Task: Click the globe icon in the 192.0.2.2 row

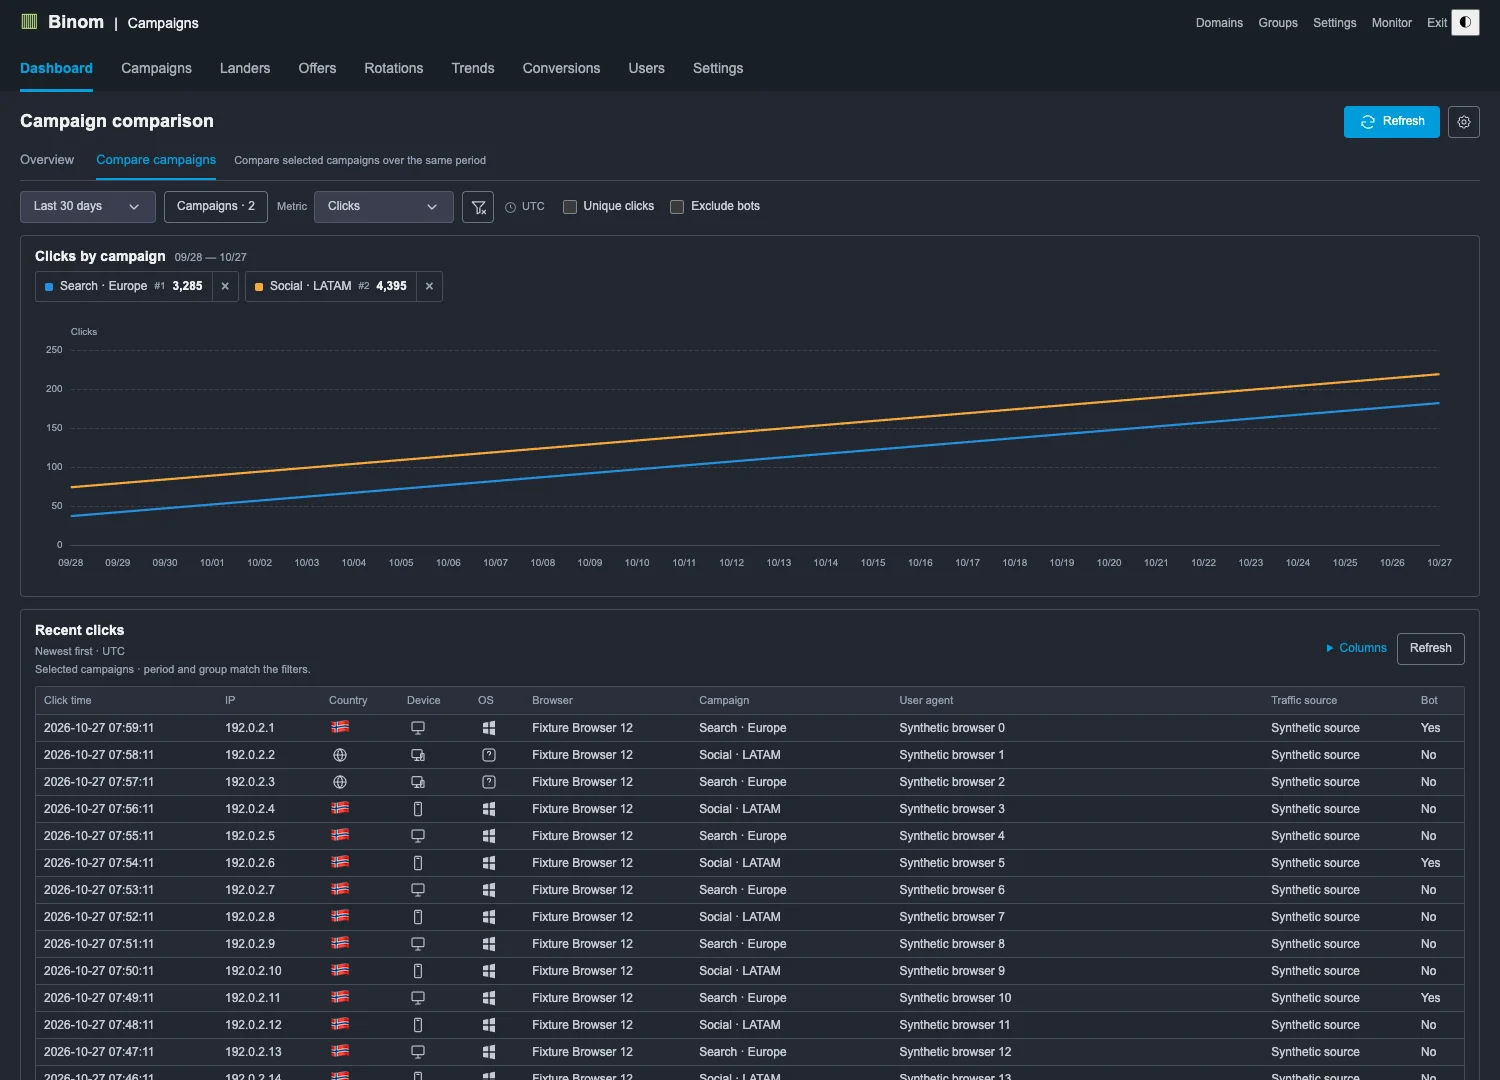Action: [340, 755]
